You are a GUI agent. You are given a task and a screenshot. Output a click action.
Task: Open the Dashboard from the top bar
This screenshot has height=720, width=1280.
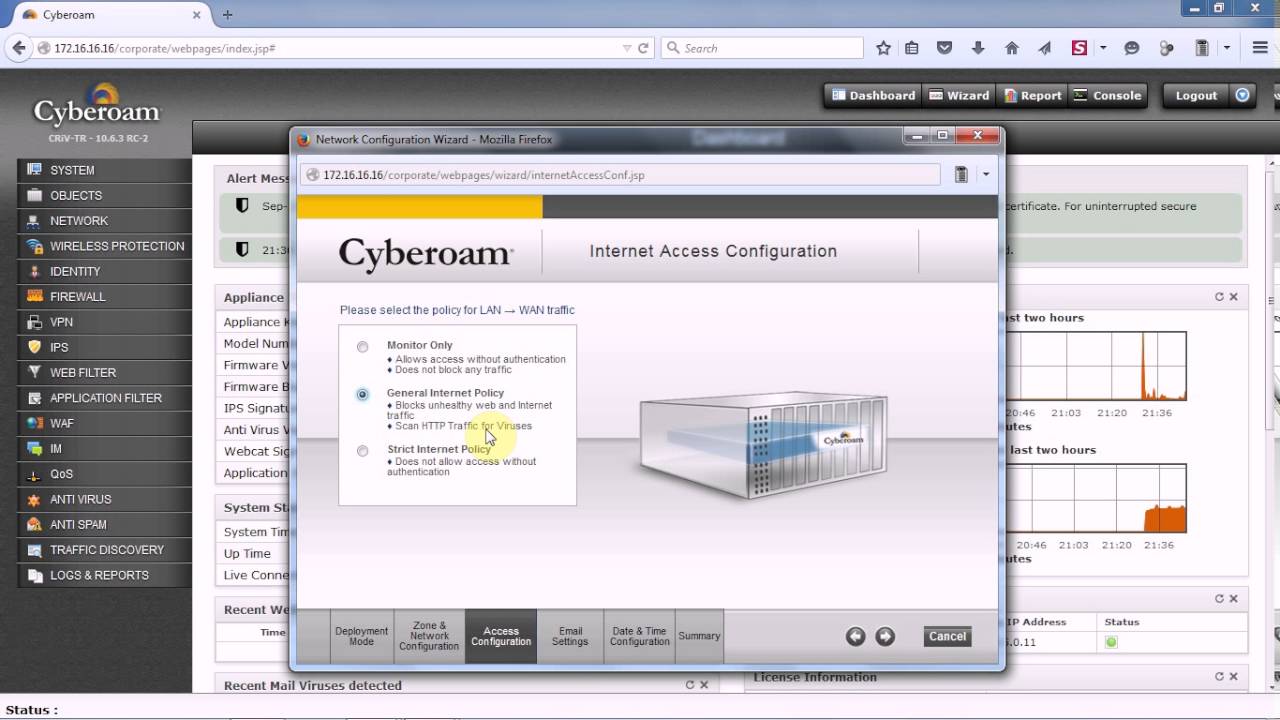[872, 95]
